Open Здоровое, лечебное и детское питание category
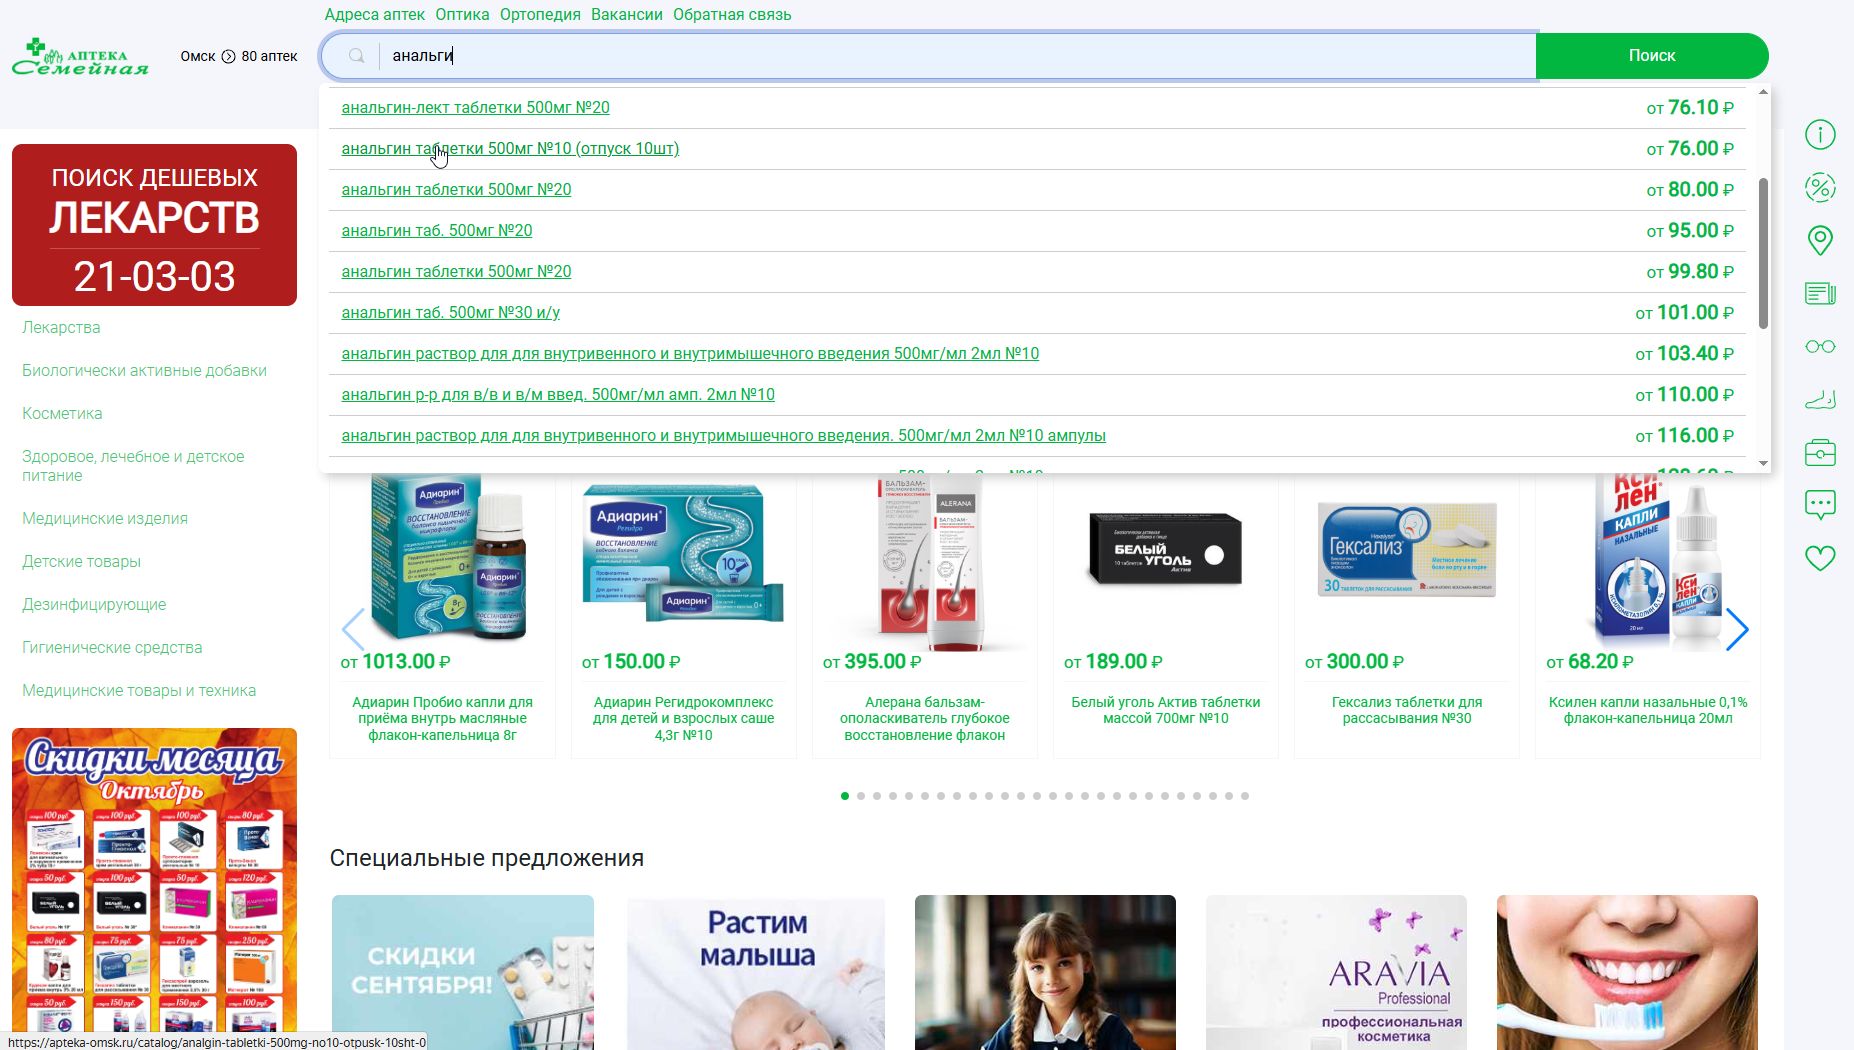The width and height of the screenshot is (1854, 1050). (x=133, y=465)
